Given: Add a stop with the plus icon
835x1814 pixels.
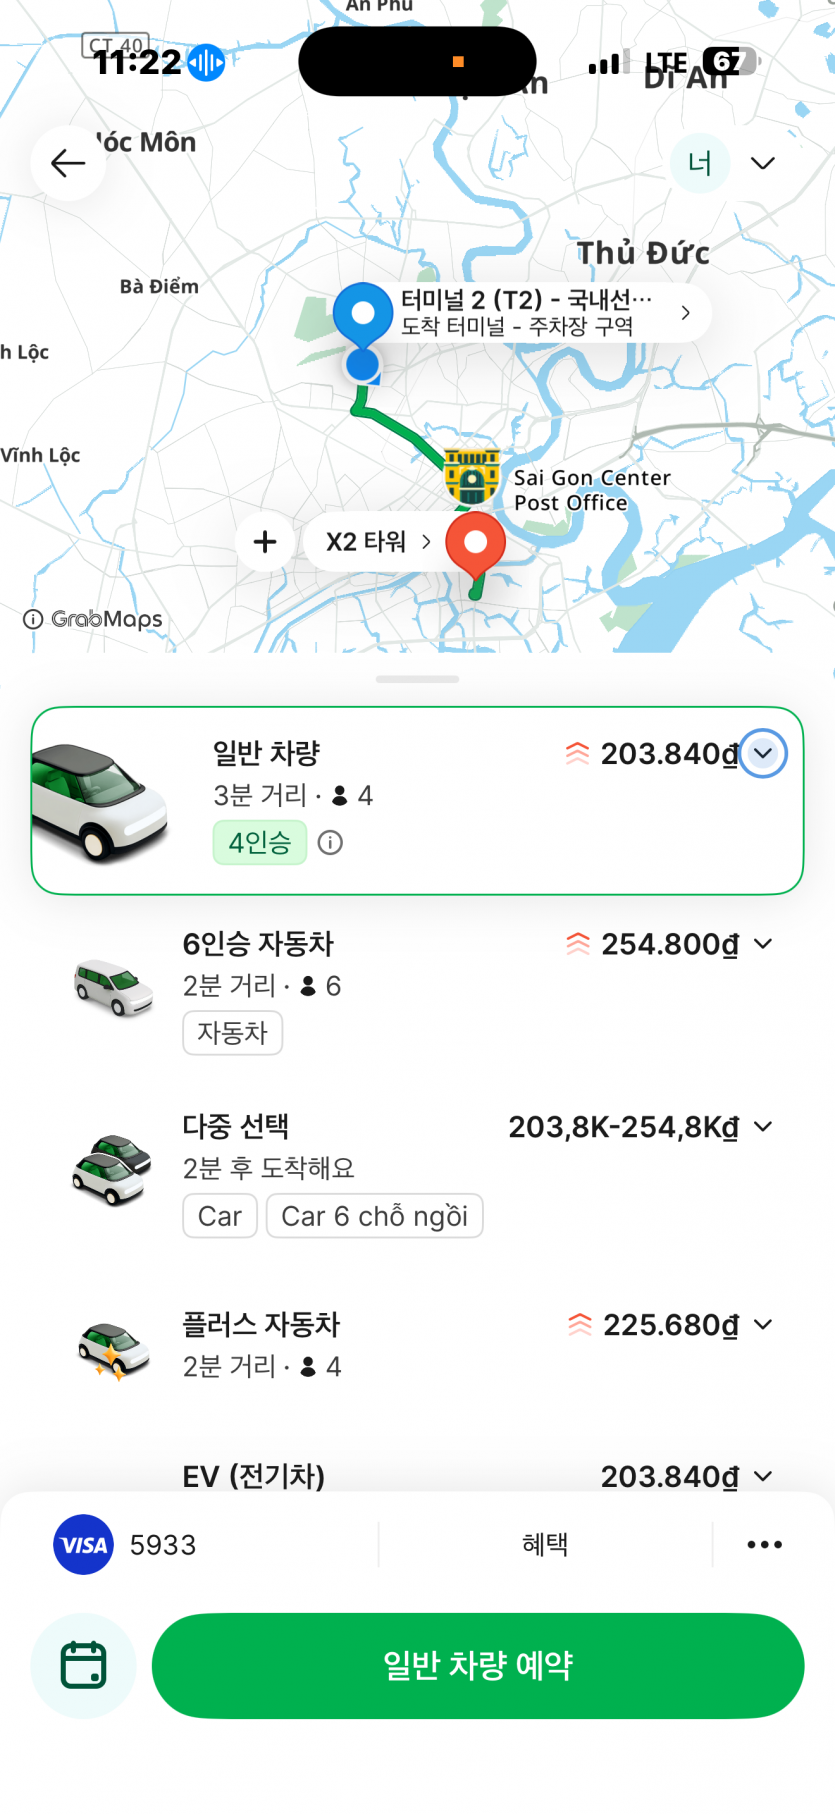Looking at the screenshot, I should 265,542.
